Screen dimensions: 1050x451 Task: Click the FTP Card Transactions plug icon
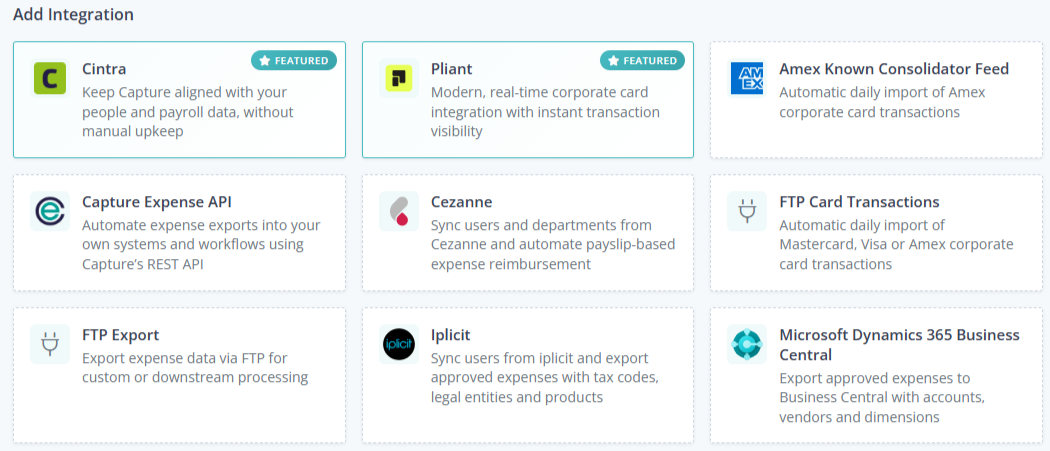[747, 211]
